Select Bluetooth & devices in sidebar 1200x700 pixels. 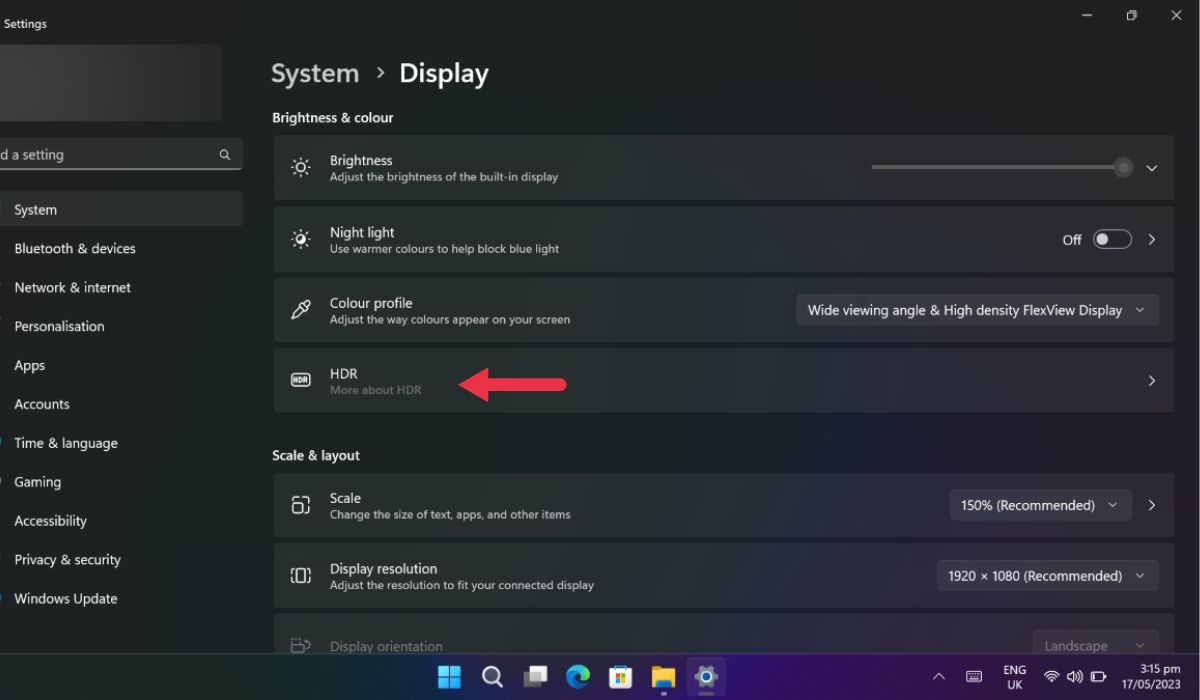click(x=75, y=248)
